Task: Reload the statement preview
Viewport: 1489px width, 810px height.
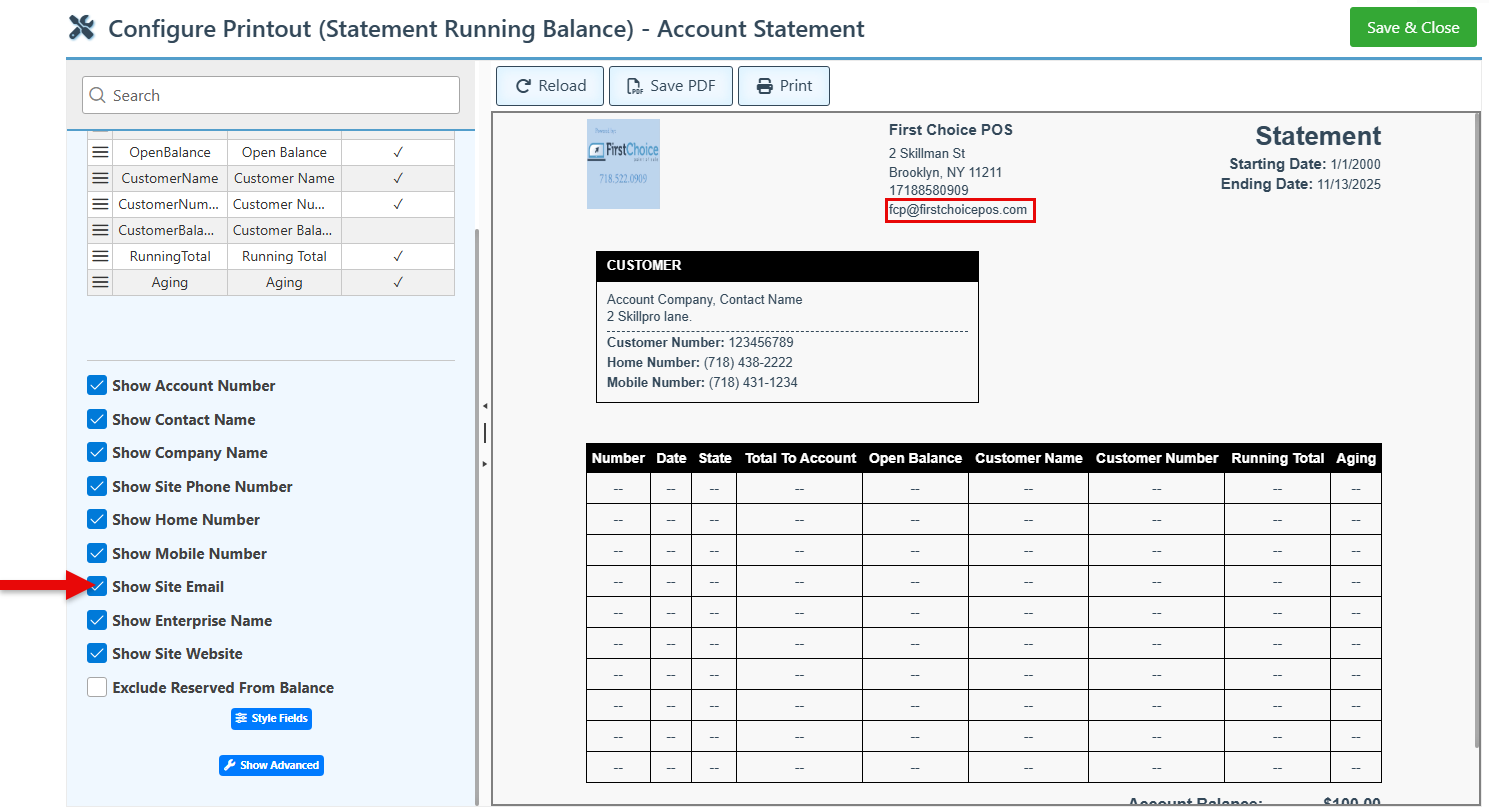Action: (550, 86)
